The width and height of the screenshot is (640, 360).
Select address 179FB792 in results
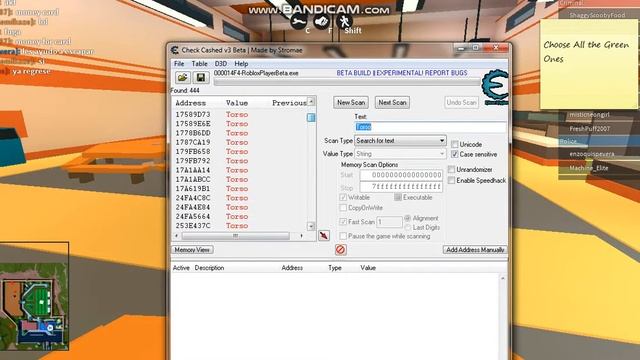(193, 161)
